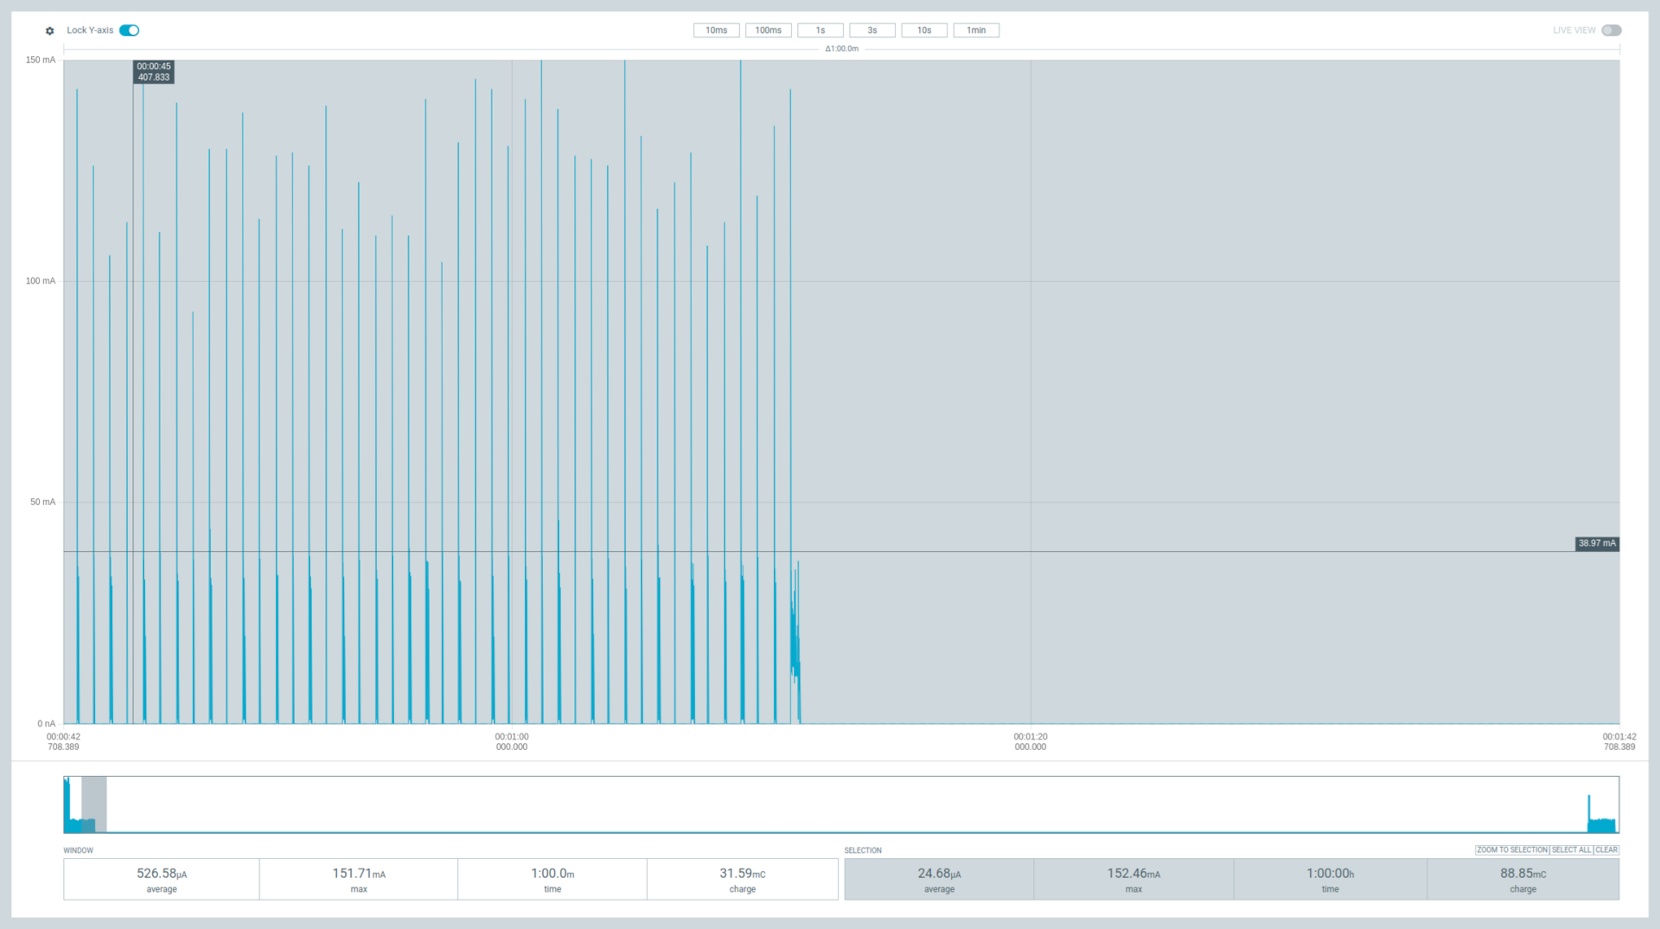The image size is (1660, 929).
Task: Set time window to 1min
Action: pyautogui.click(x=976, y=30)
